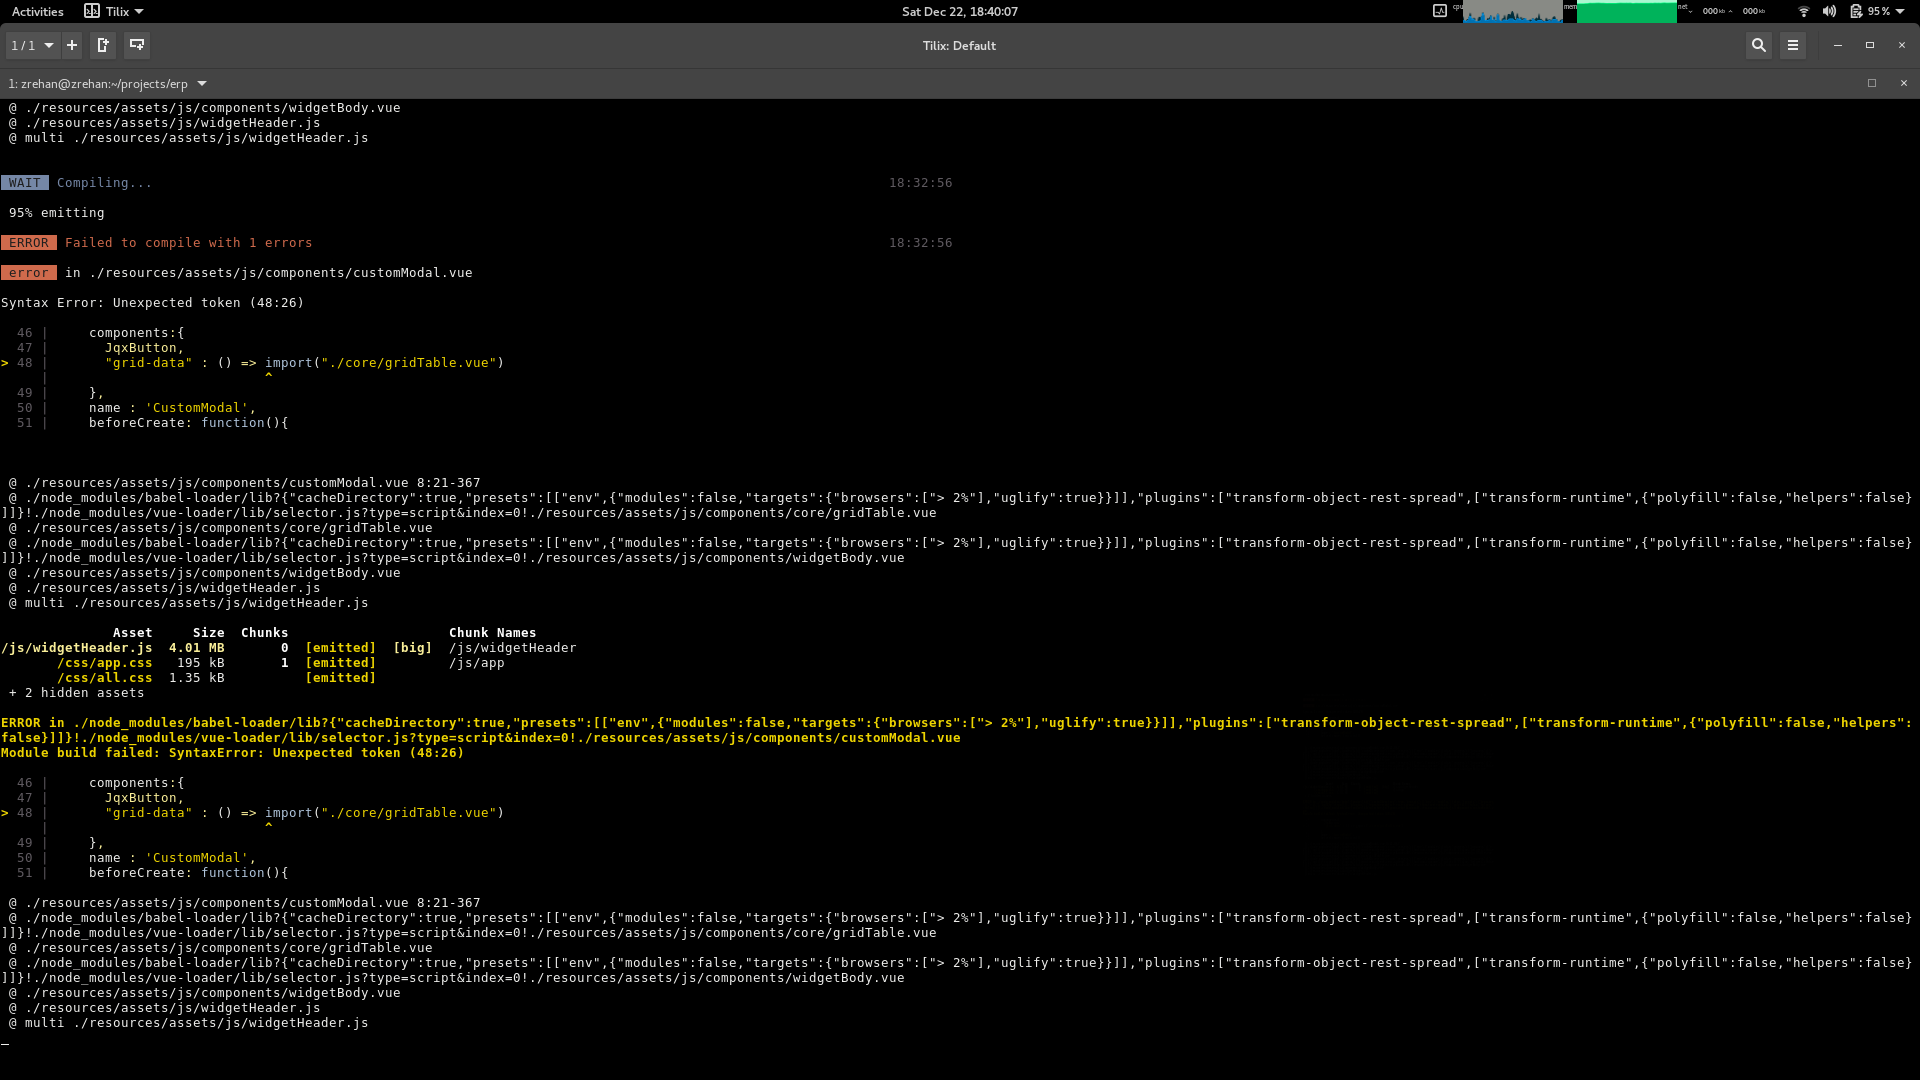Click the Tilix: Default window title
Viewport: 1920px width, 1080px height.
tap(959, 45)
